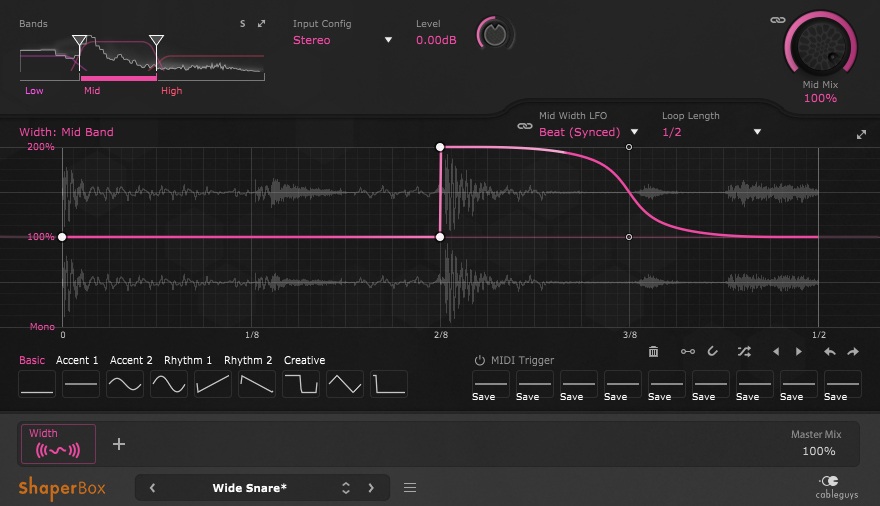Solo the band with the S button
Image resolution: width=880 pixels, height=506 pixels.
(242, 24)
